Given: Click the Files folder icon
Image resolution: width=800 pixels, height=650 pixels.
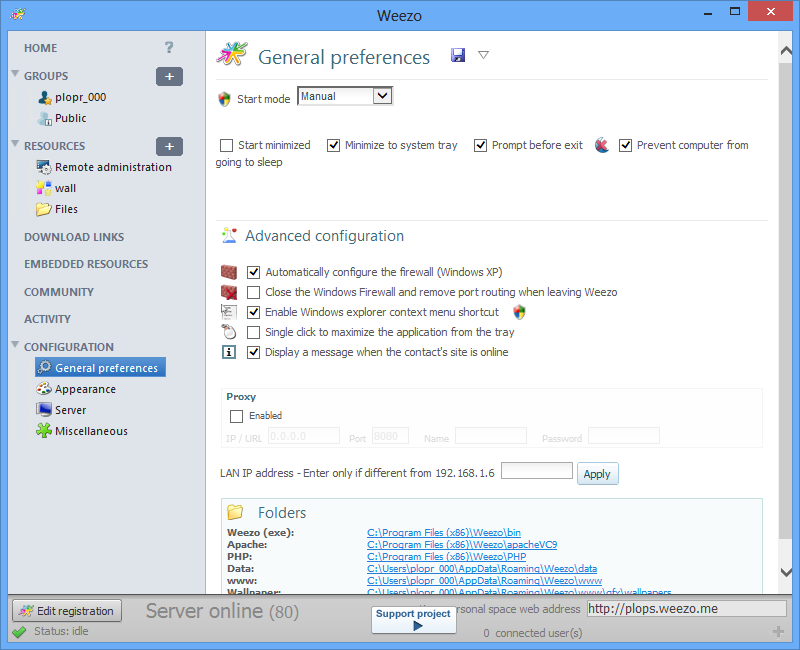Looking at the screenshot, I should pyautogui.click(x=44, y=209).
